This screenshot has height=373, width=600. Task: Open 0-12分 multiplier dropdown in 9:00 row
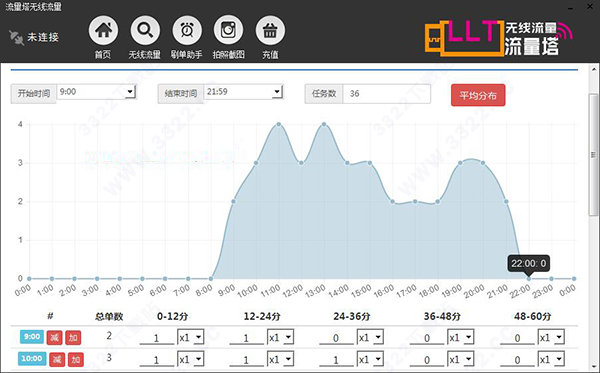tap(191, 337)
